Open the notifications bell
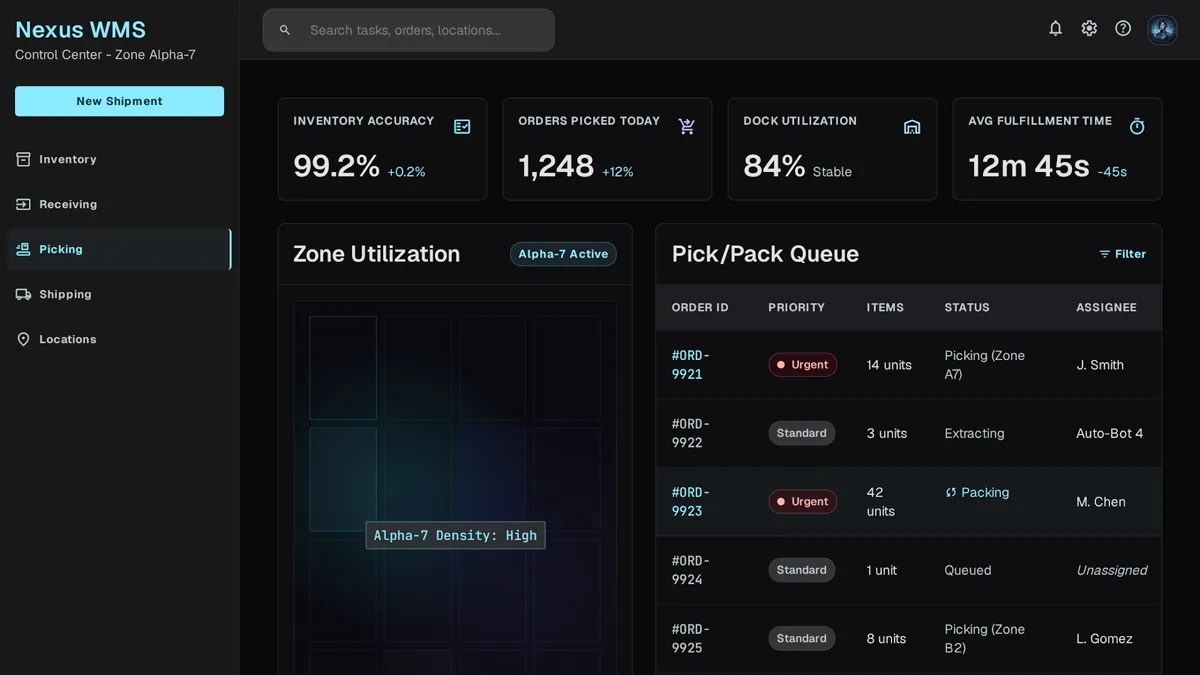The image size is (1200, 675). point(1055,29)
